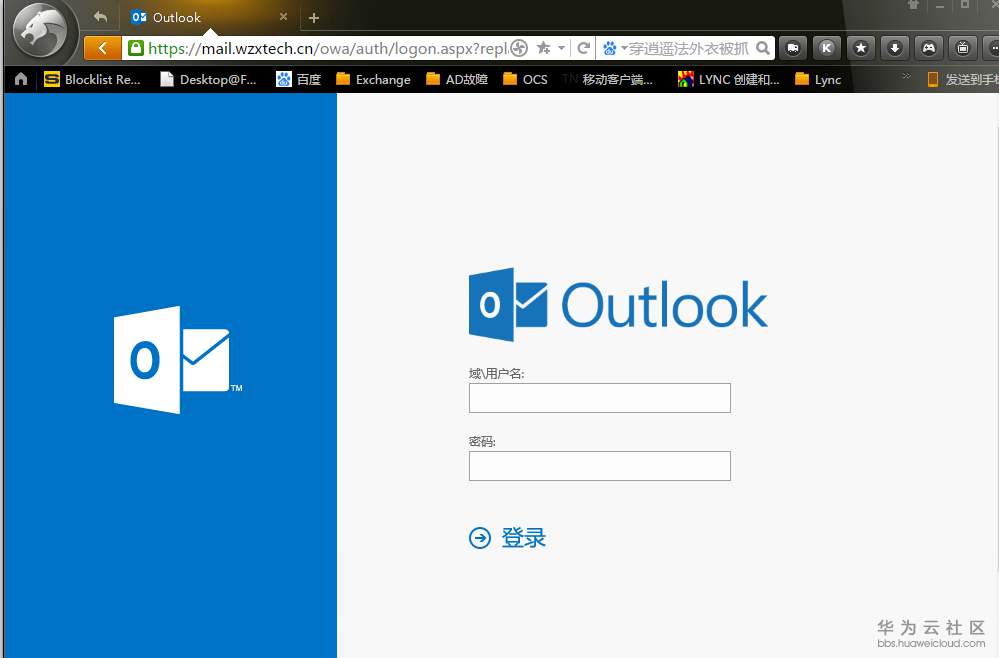This screenshot has width=999, height=658.
Task: Open the AD故障 bookmark folder
Action: 457,79
